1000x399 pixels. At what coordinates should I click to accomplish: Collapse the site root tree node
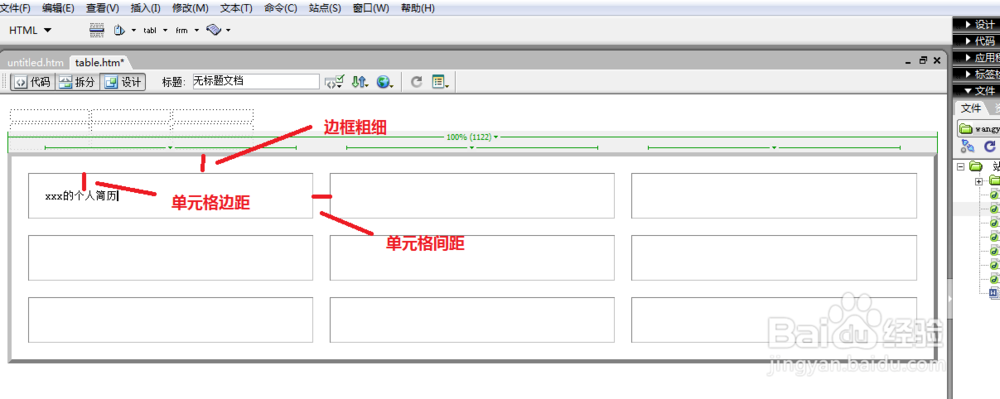click(961, 166)
